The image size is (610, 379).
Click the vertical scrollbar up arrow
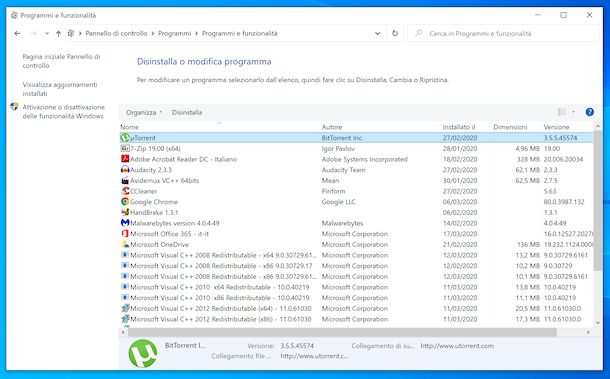pos(598,126)
